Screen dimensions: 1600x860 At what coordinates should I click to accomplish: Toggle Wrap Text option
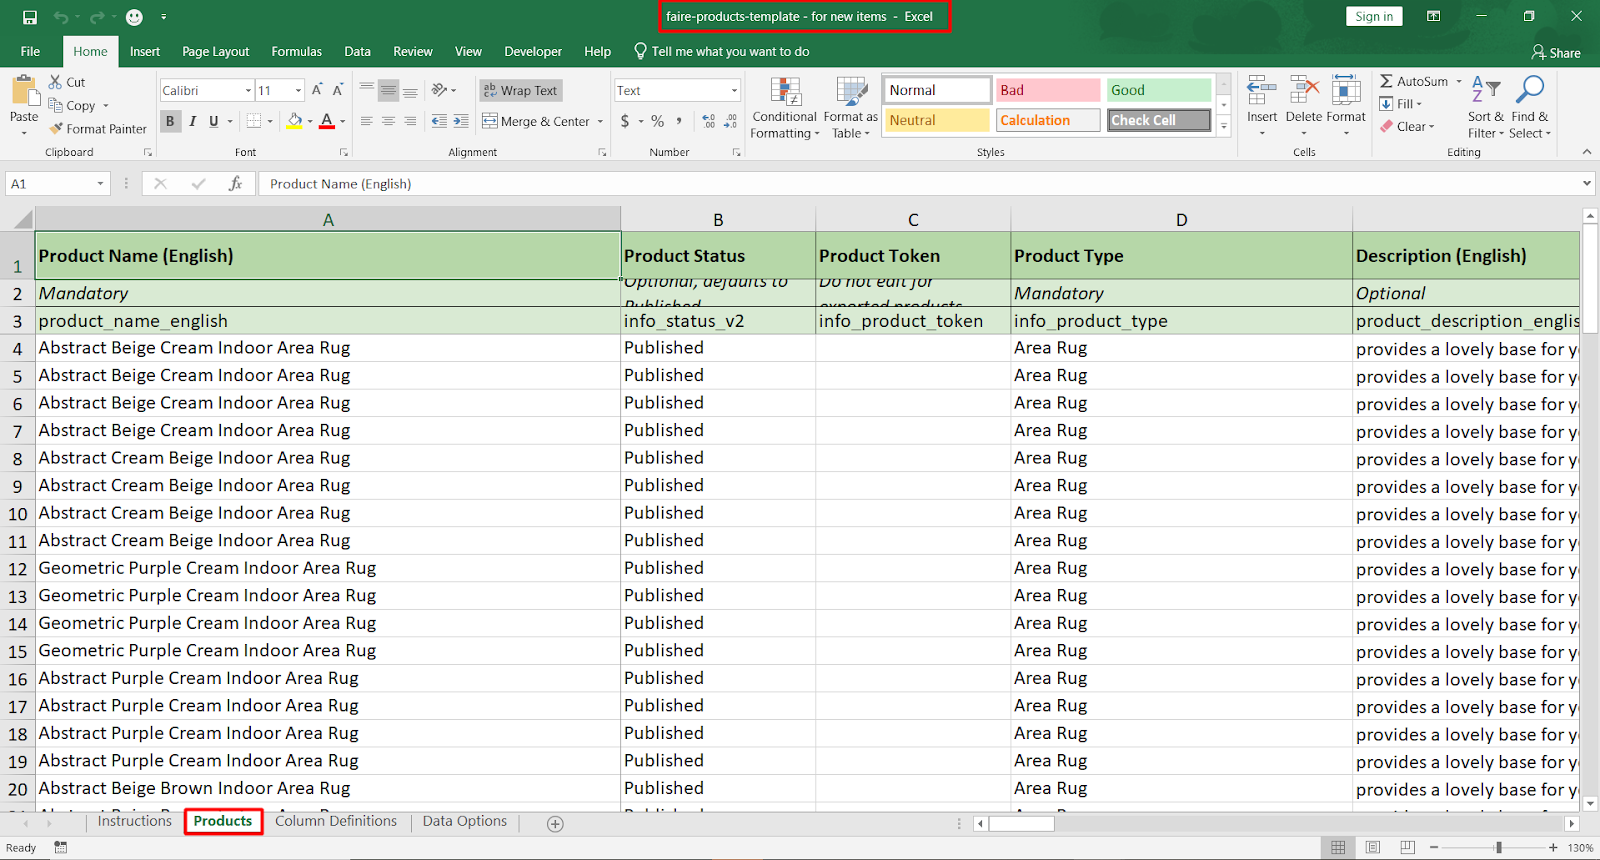tap(520, 90)
